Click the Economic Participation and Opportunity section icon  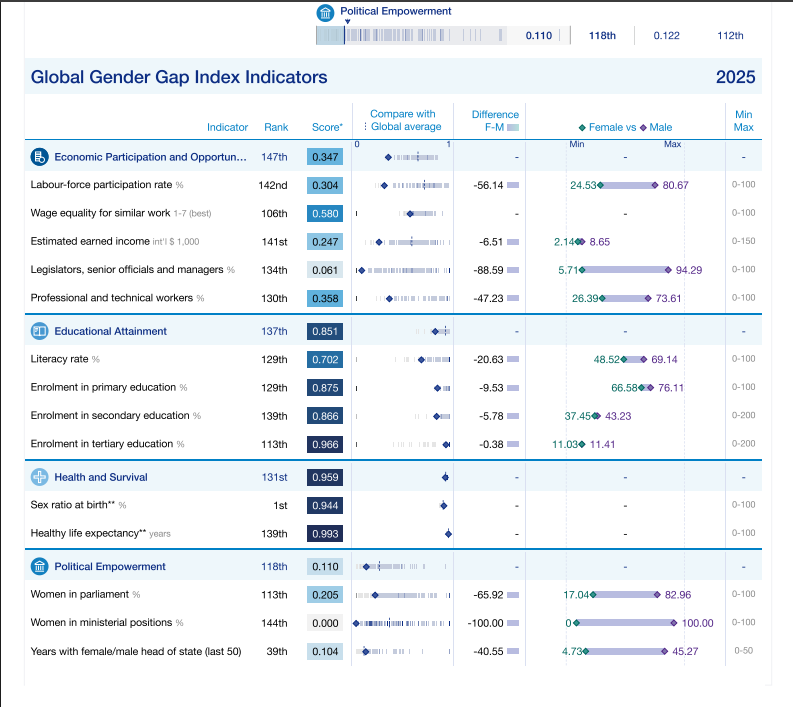click(40, 157)
